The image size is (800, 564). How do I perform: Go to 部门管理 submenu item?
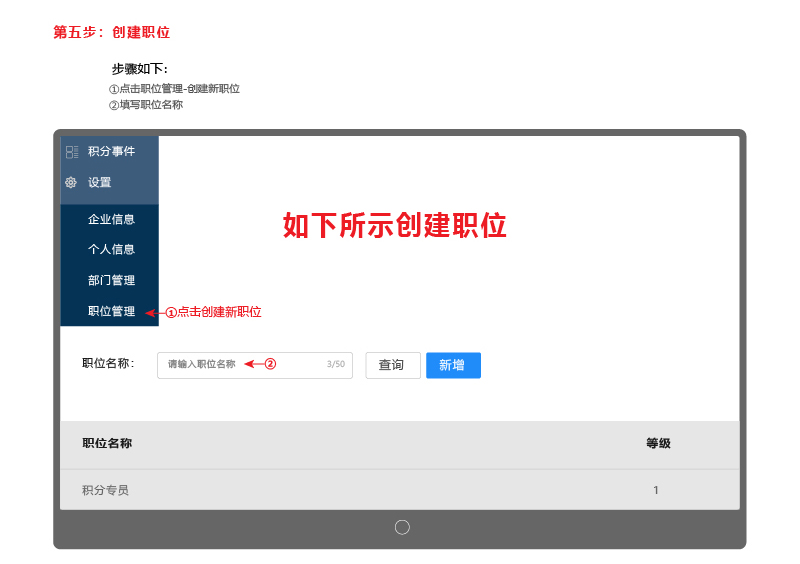pyautogui.click(x=110, y=280)
